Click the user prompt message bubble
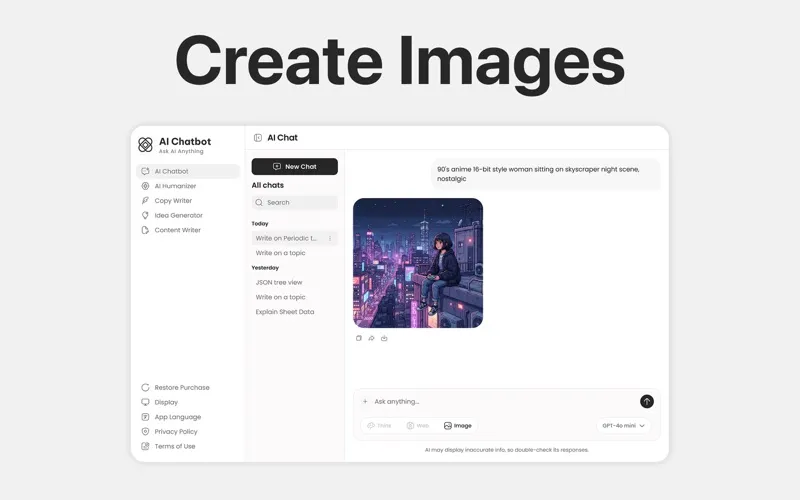Screen dimensions: 800x500 (546, 174)
